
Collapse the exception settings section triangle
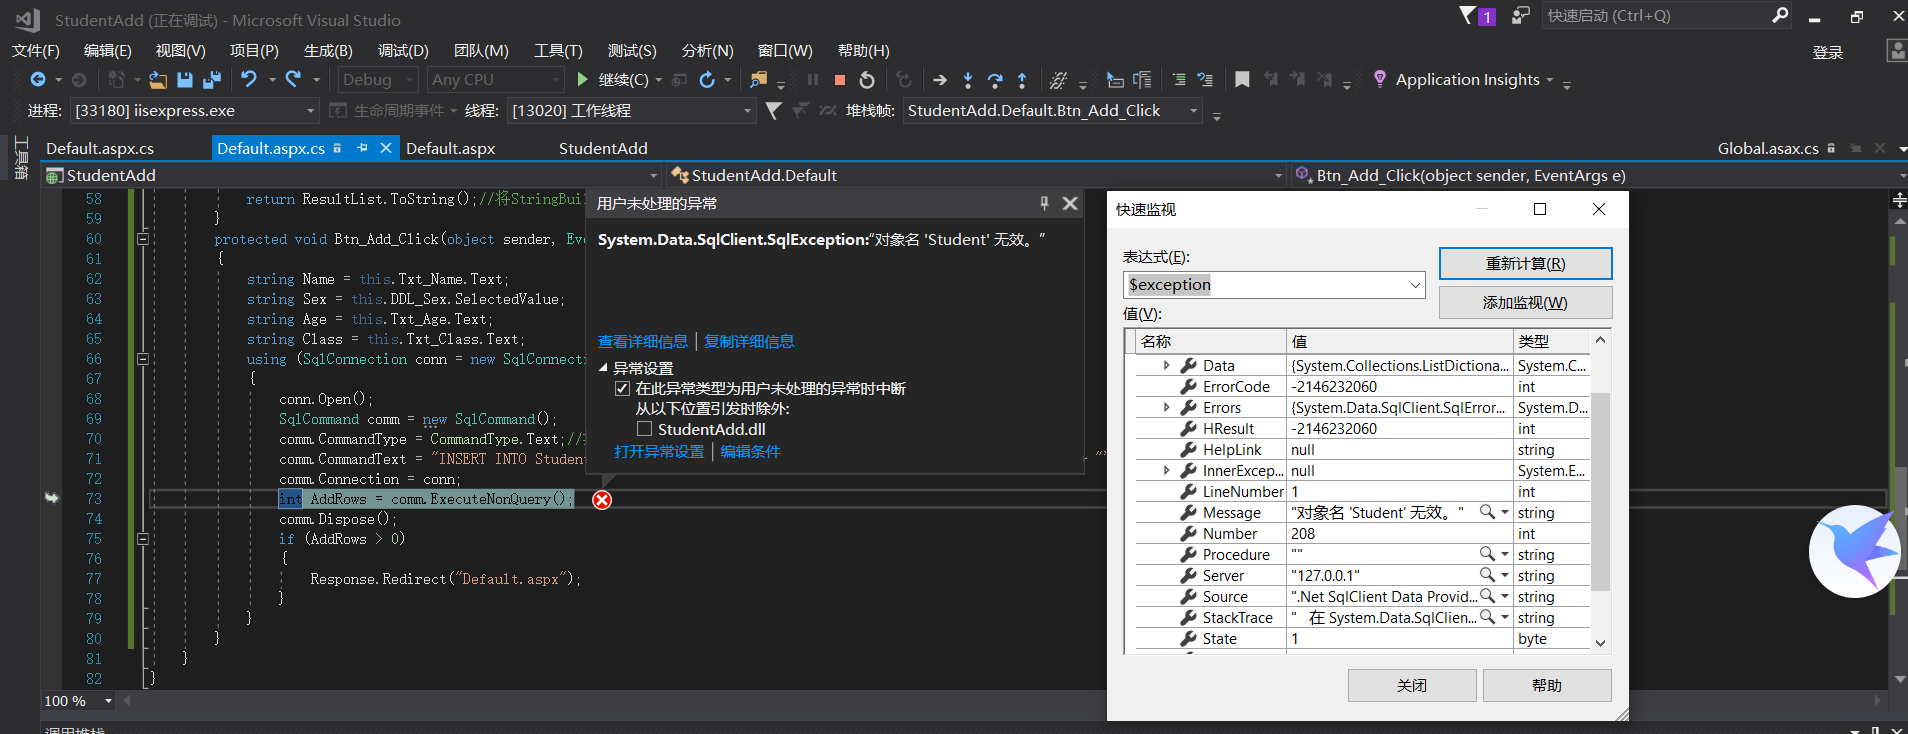[603, 368]
